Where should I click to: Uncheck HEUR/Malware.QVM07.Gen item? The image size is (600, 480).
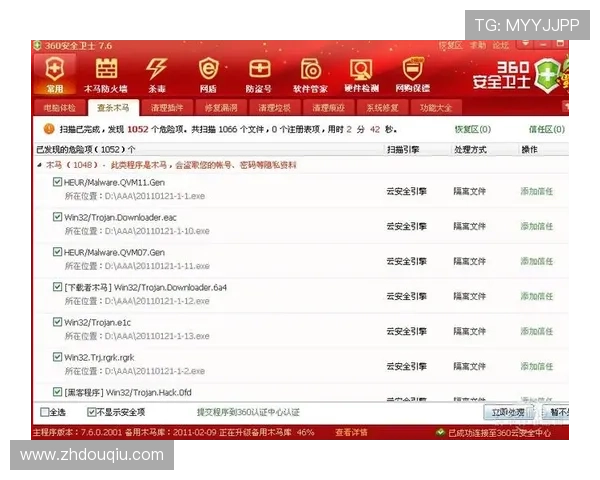57,252
